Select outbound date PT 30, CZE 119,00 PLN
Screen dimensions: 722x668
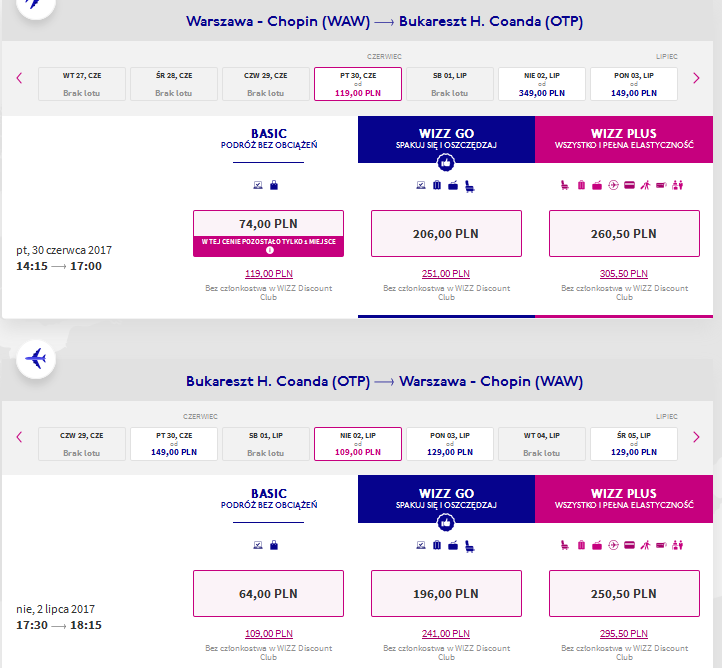[358, 84]
